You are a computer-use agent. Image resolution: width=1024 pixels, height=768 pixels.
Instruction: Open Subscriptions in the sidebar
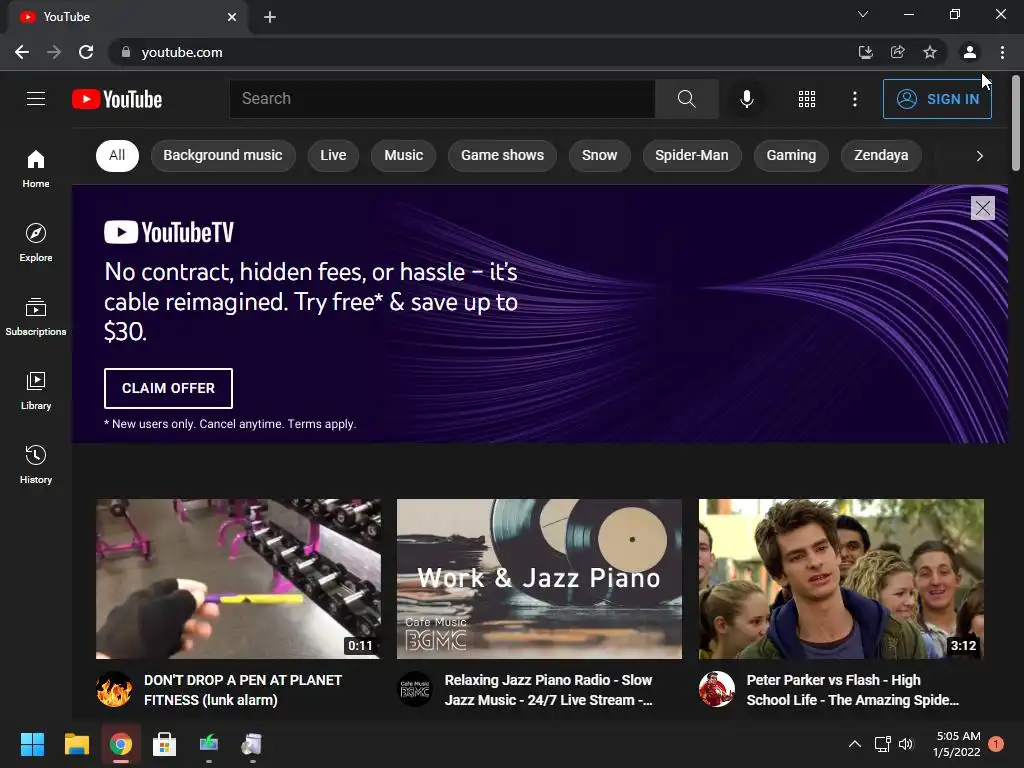coord(36,316)
